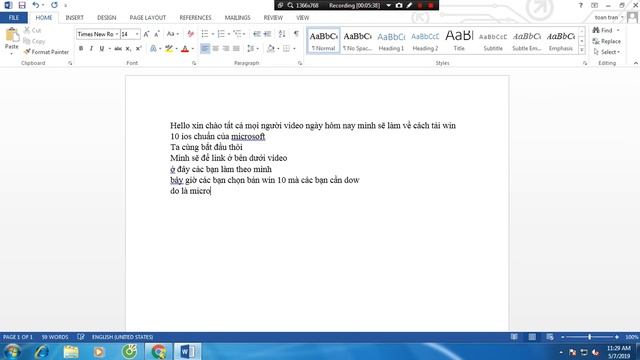The height and width of the screenshot is (360, 640).
Task: Shrink the font size
Action: click(x=157, y=34)
